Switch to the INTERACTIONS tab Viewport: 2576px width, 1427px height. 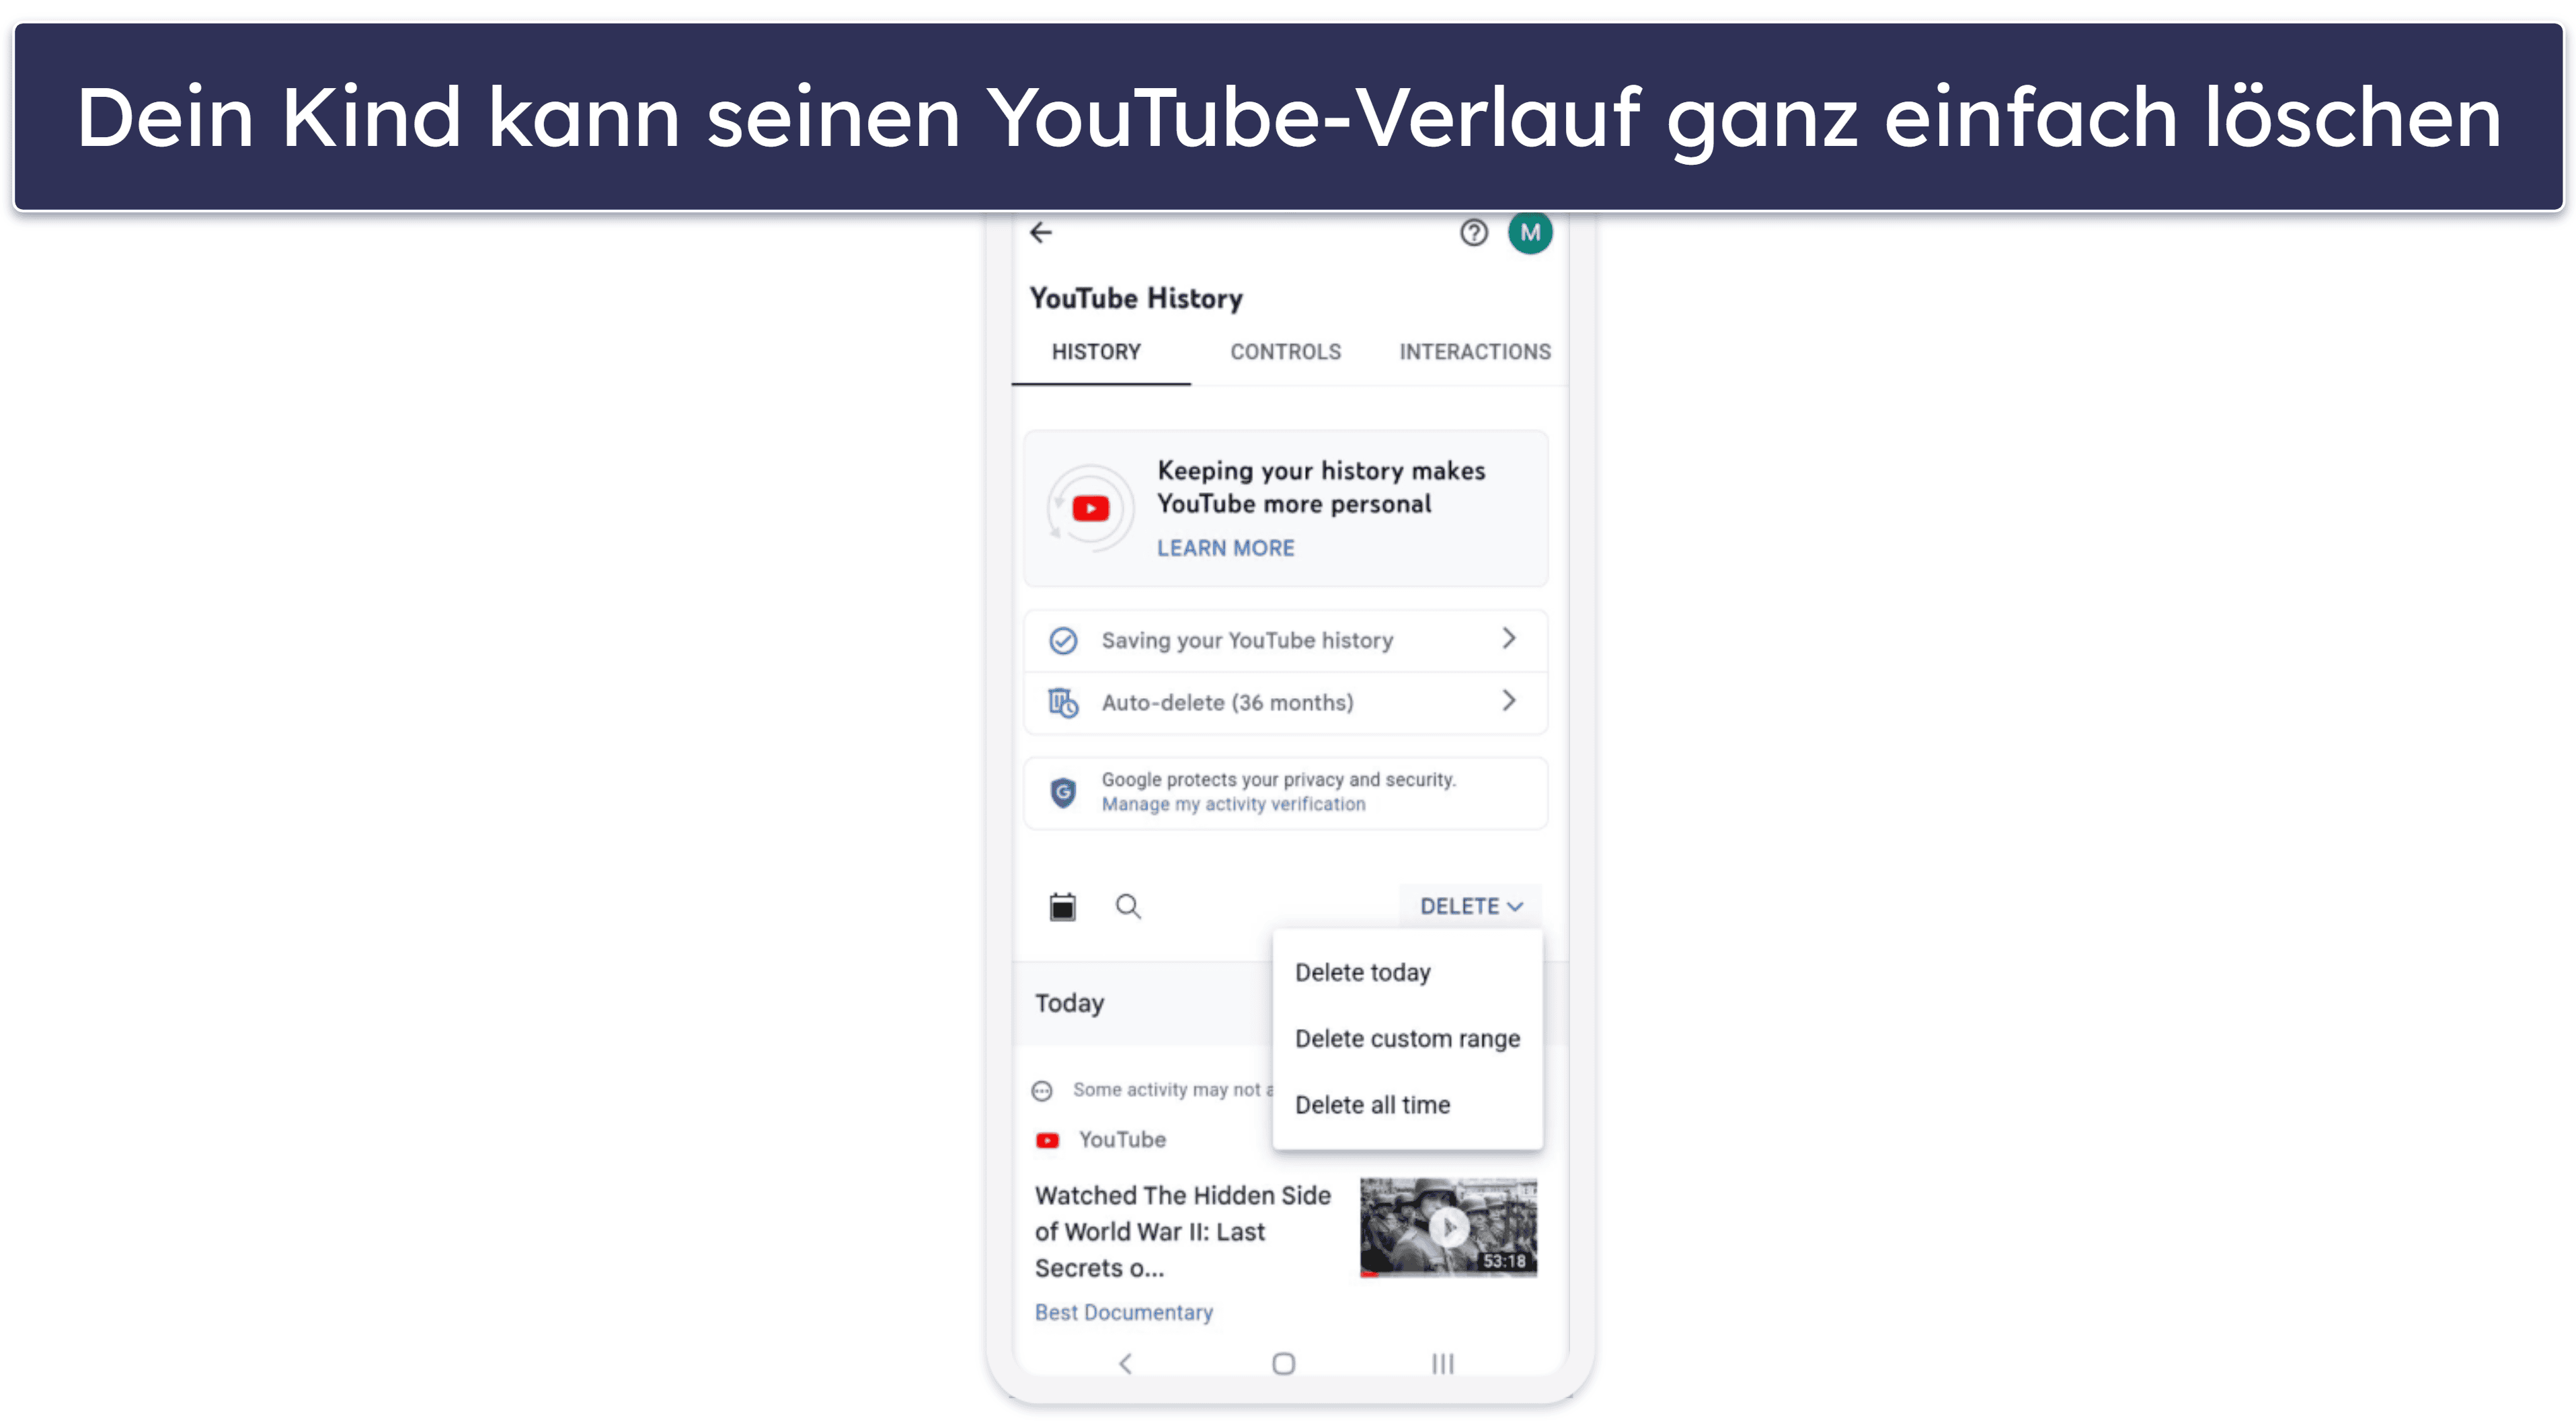[x=1474, y=352]
